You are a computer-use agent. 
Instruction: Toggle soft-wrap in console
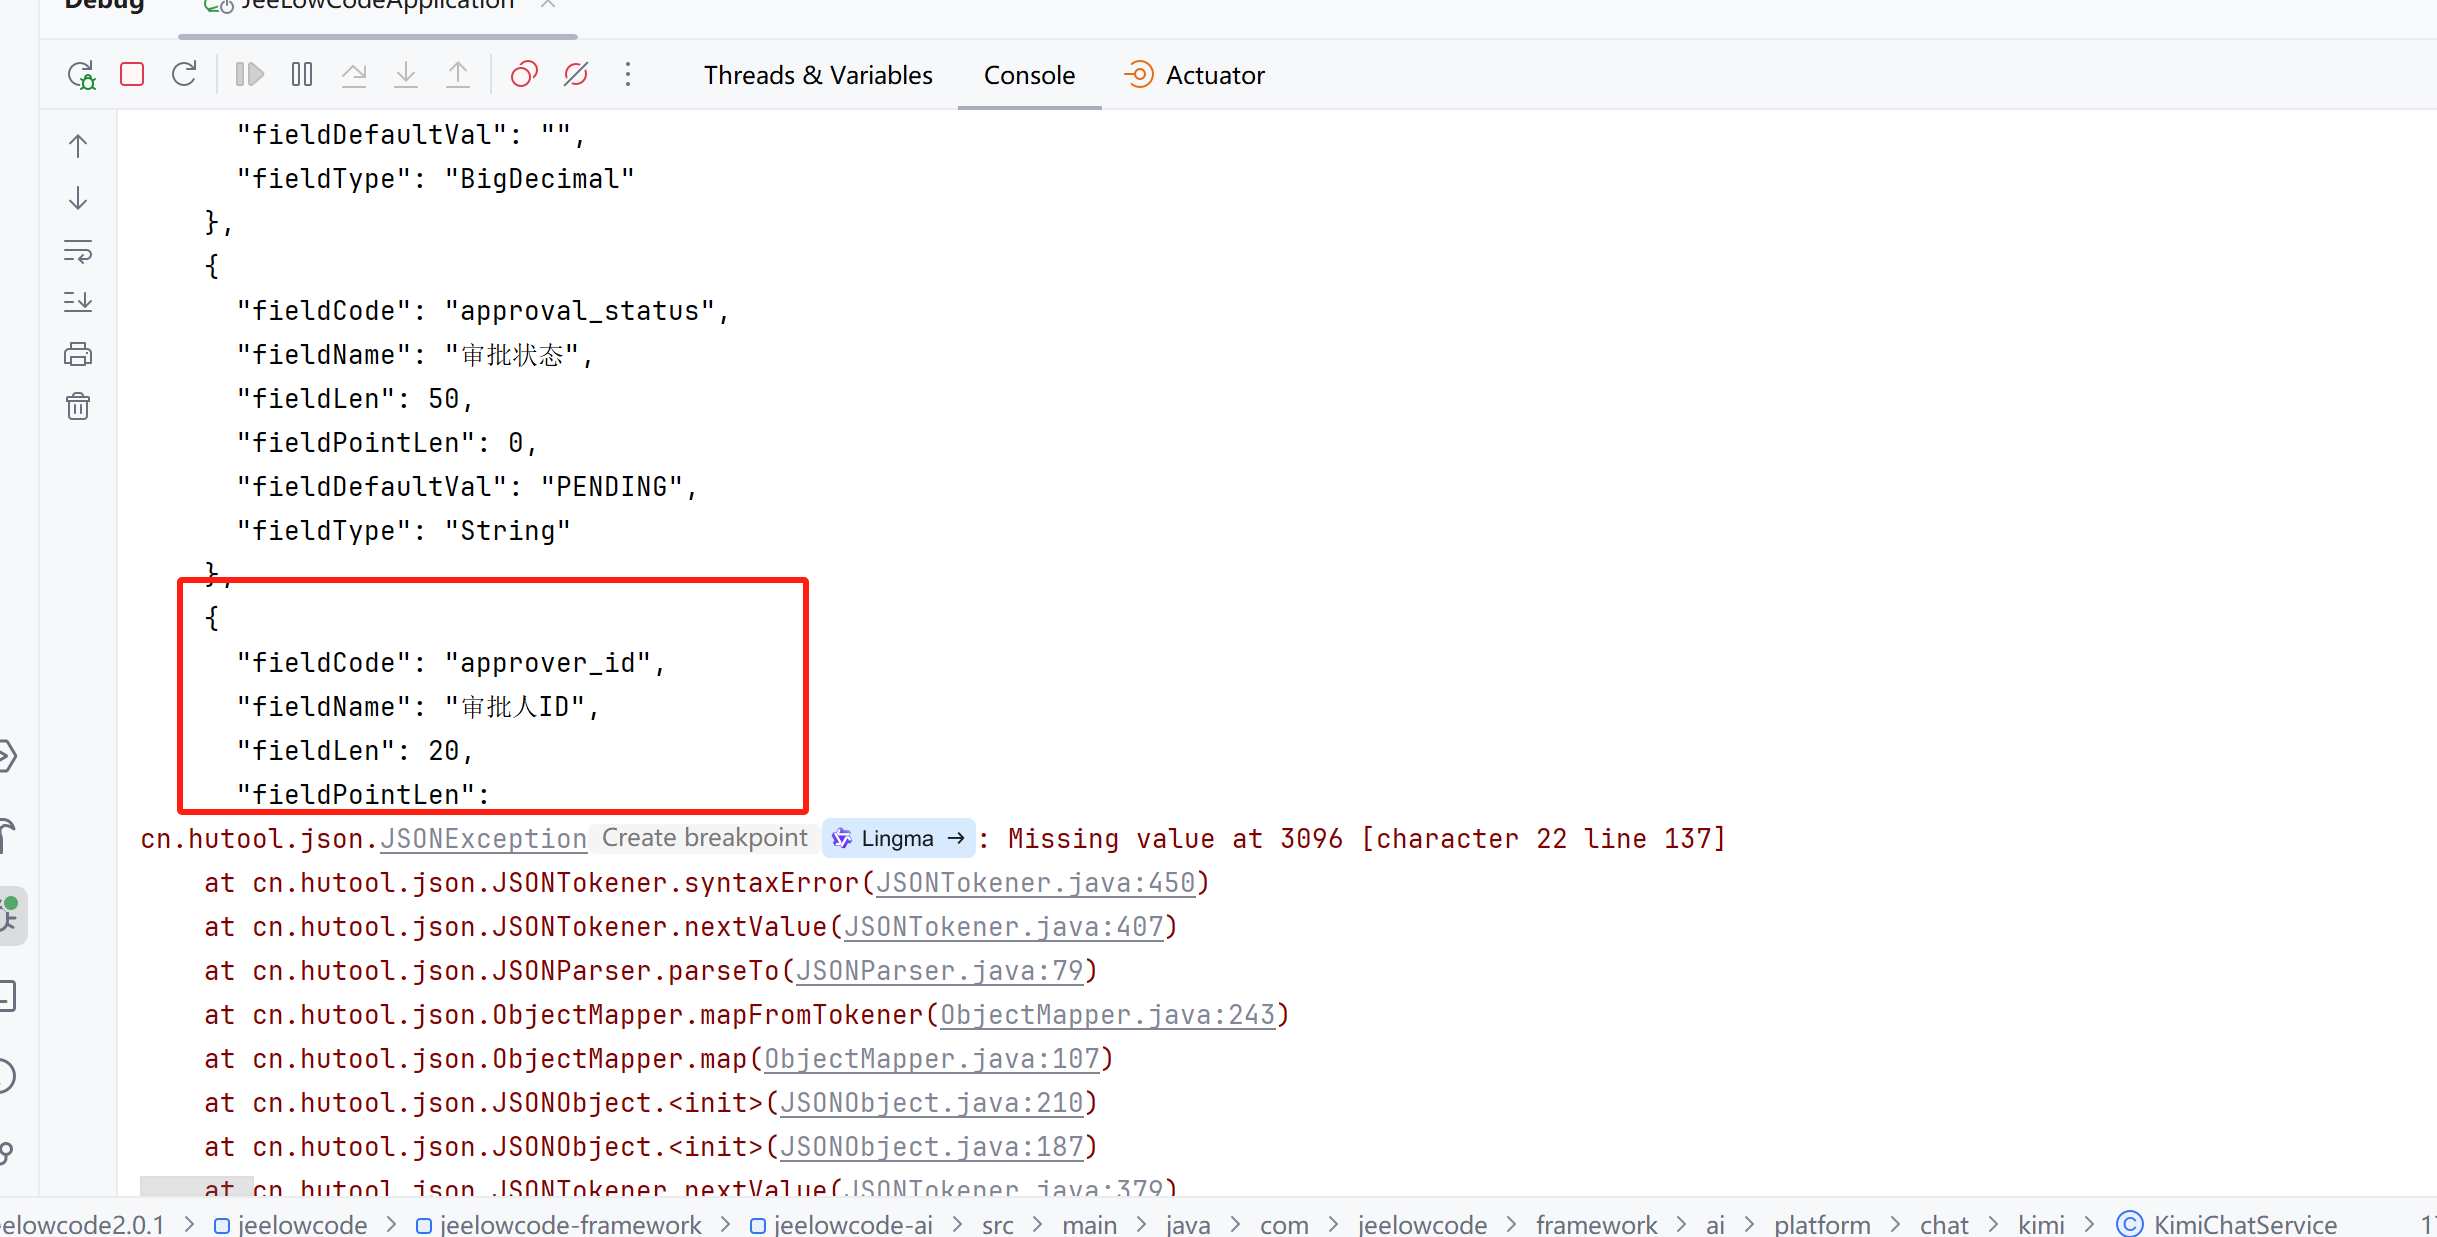click(x=78, y=250)
